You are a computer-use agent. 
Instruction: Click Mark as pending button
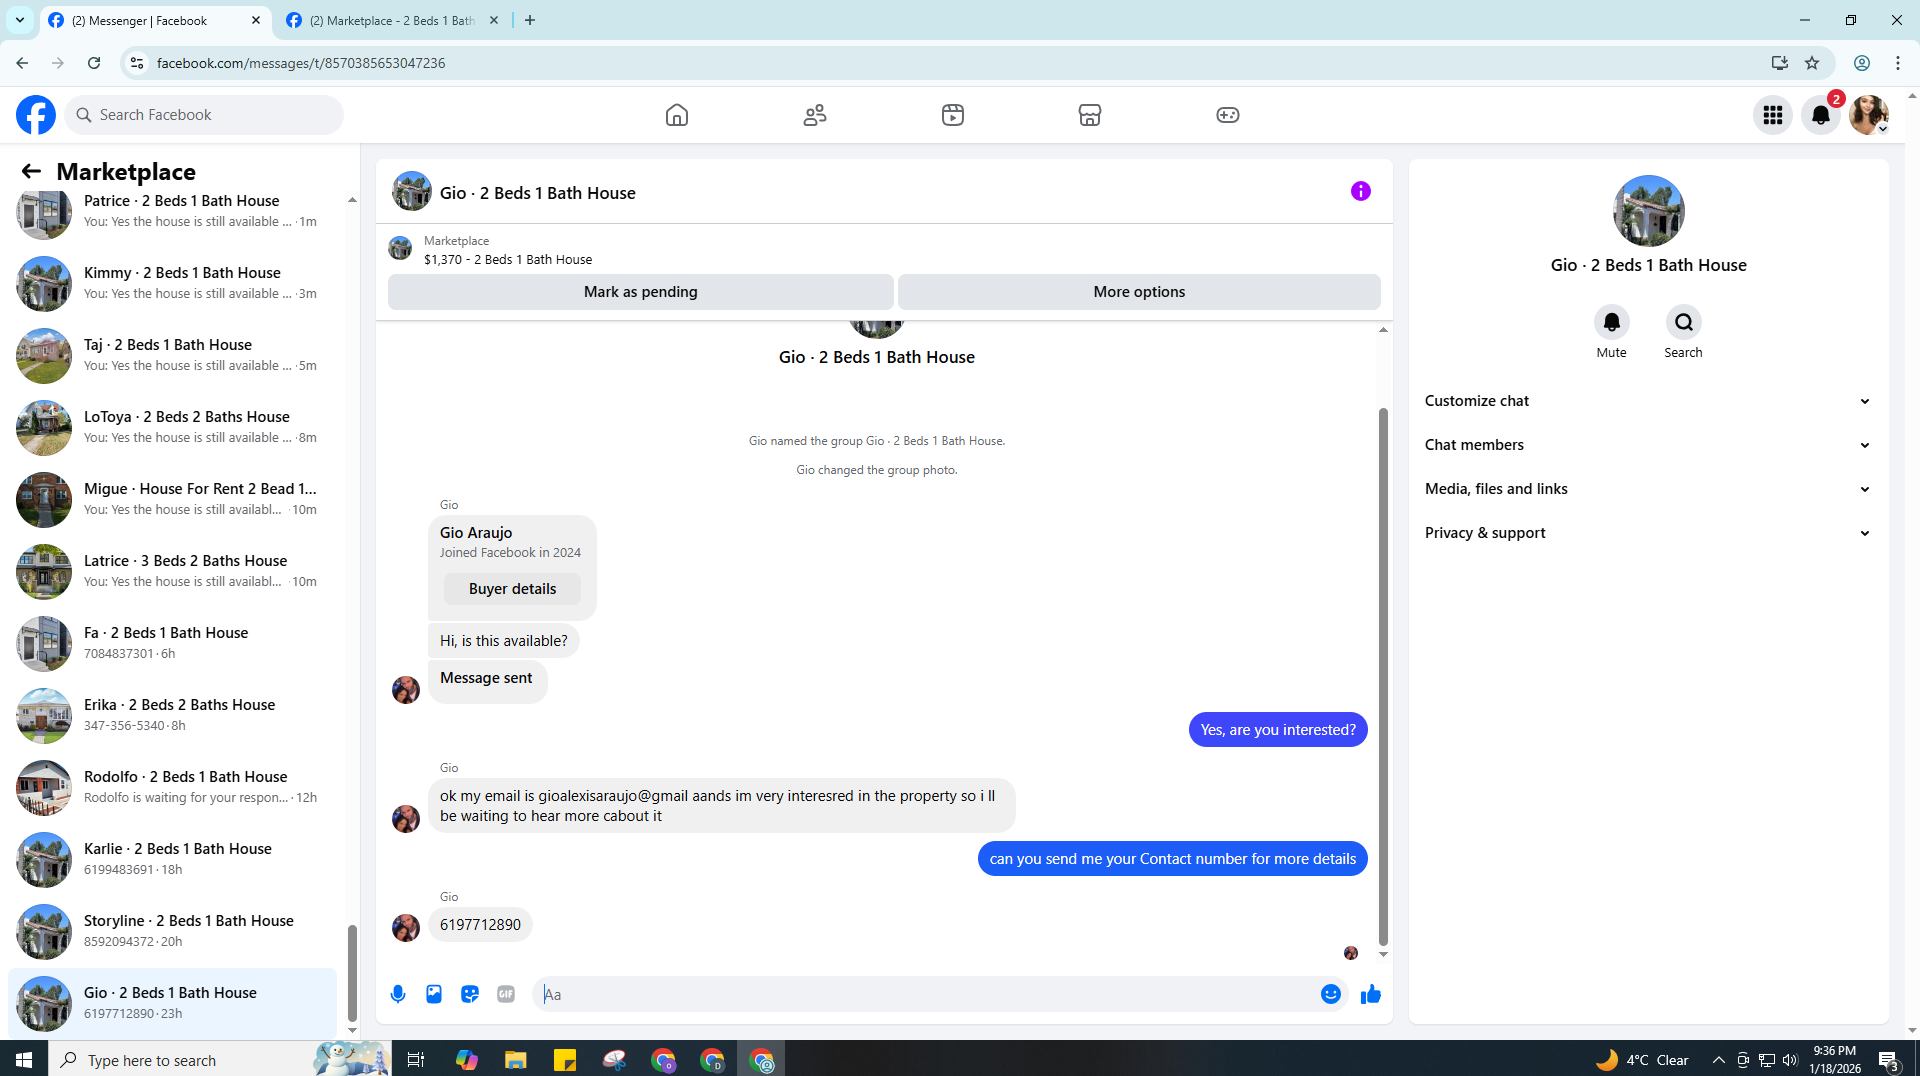point(641,292)
